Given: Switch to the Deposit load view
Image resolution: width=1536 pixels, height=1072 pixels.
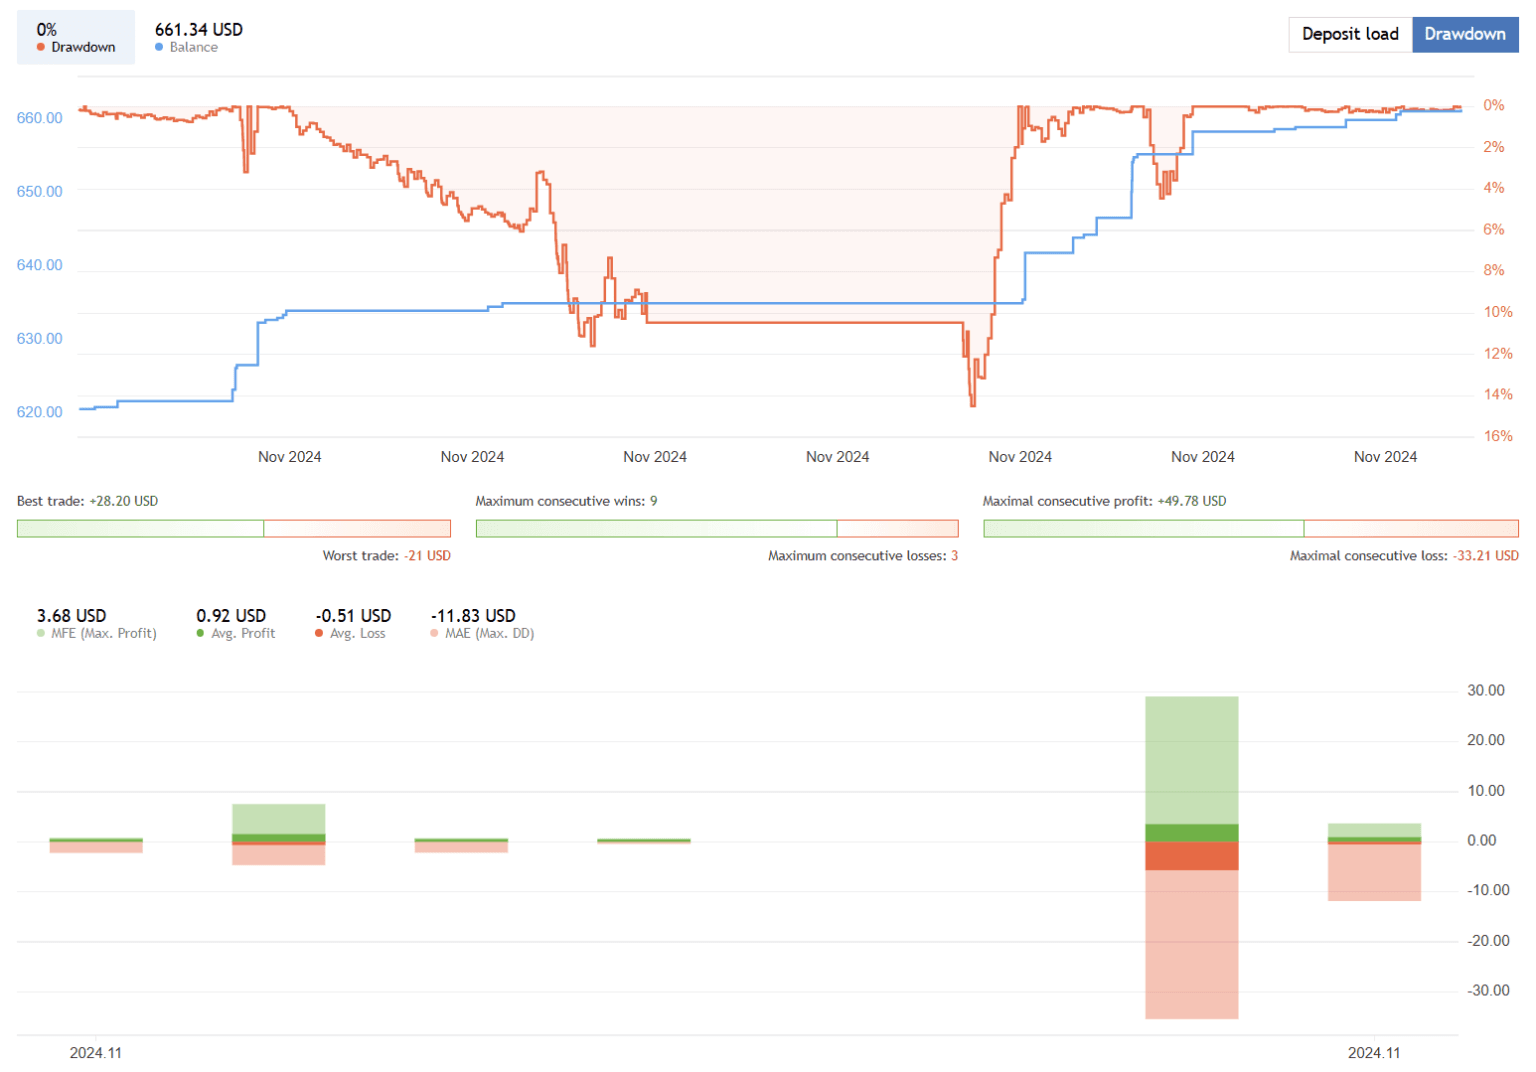Looking at the screenshot, I should [1350, 34].
